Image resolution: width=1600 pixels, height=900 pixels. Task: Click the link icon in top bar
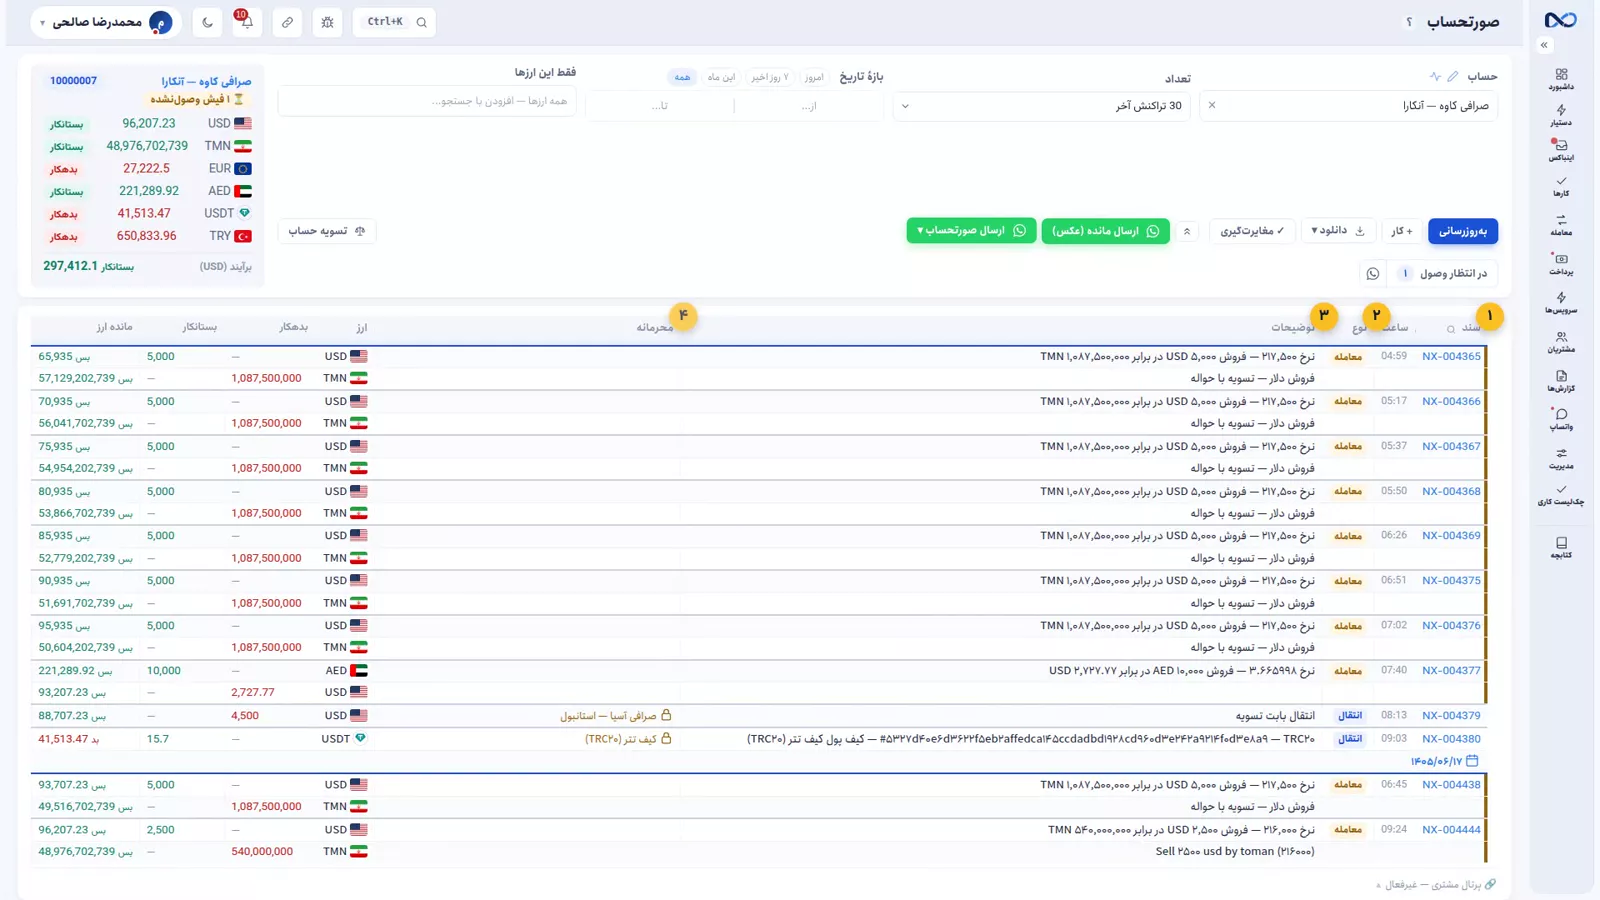287,22
